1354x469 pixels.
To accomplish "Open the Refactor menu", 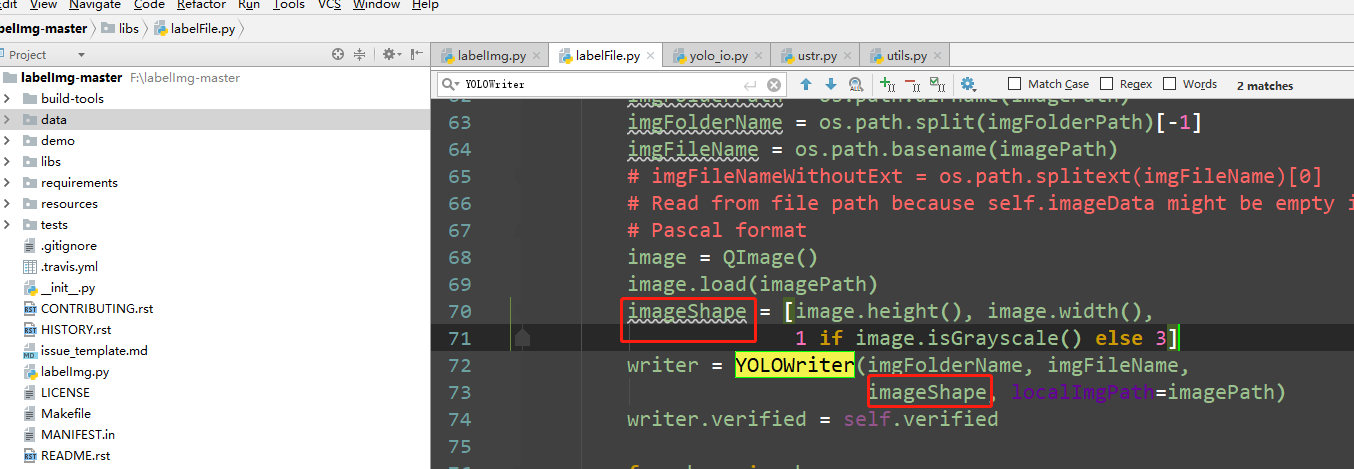I will coord(202,5).
